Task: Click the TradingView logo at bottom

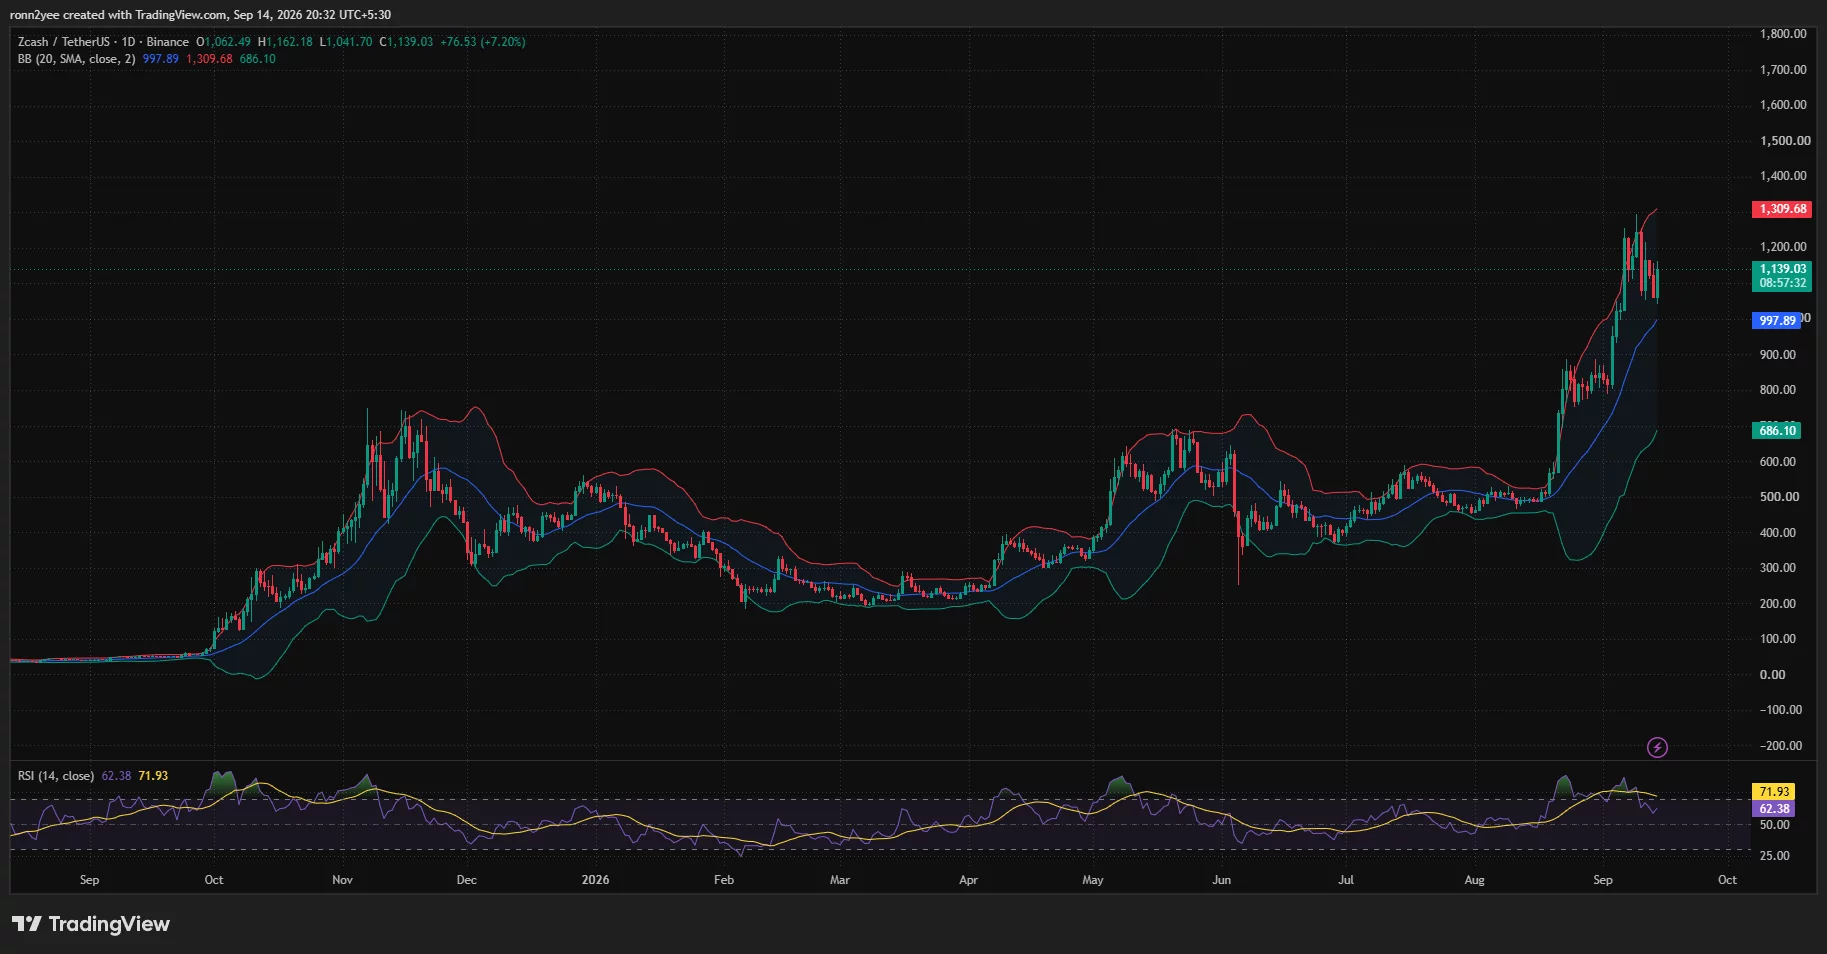Action: pos(91,924)
